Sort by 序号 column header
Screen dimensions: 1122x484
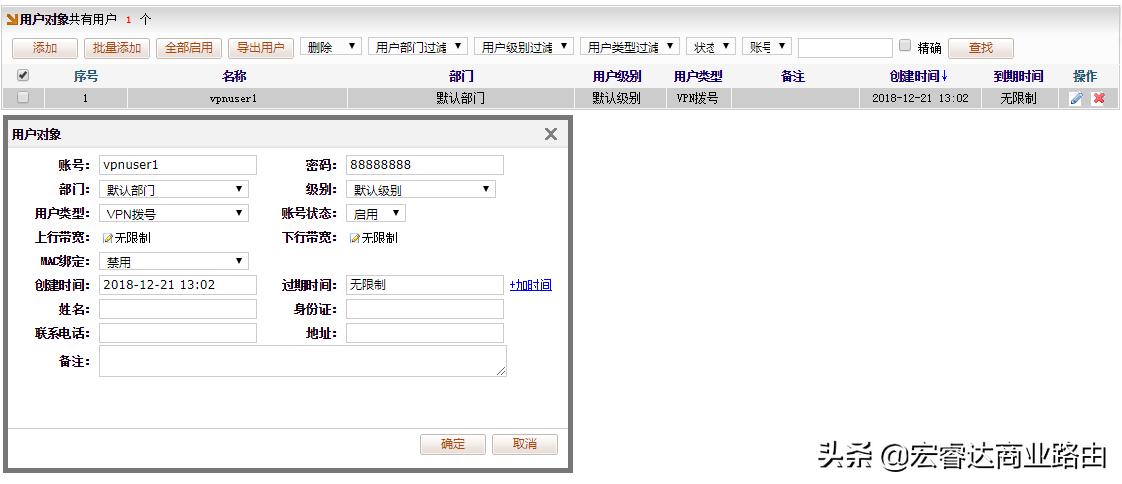(86, 76)
